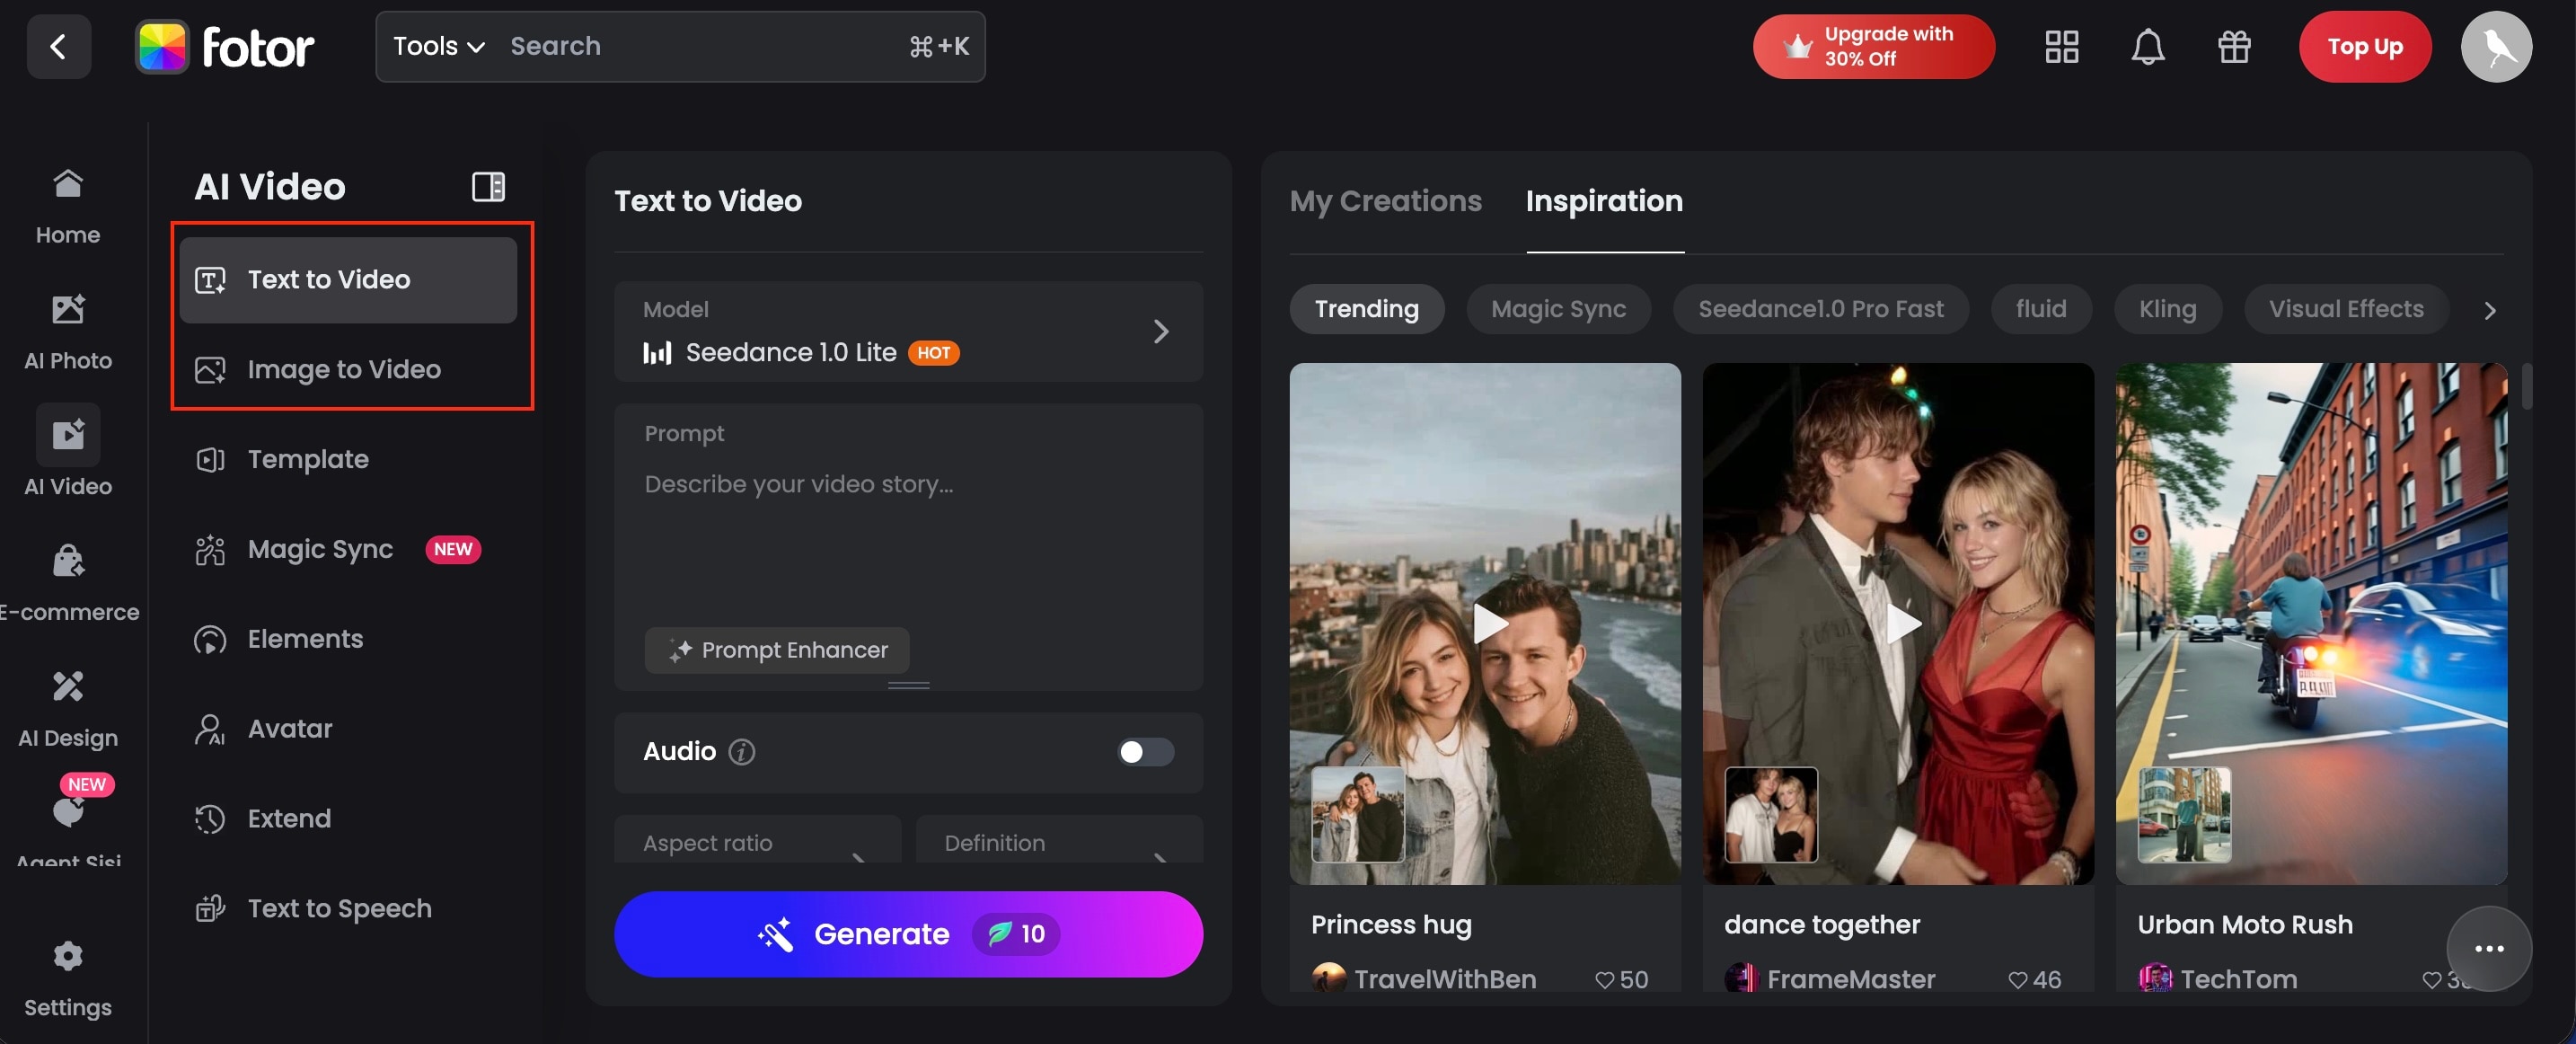Screen dimensions: 2576x1044
Task: Select the Template option in the sidebar
Action: 308,459
